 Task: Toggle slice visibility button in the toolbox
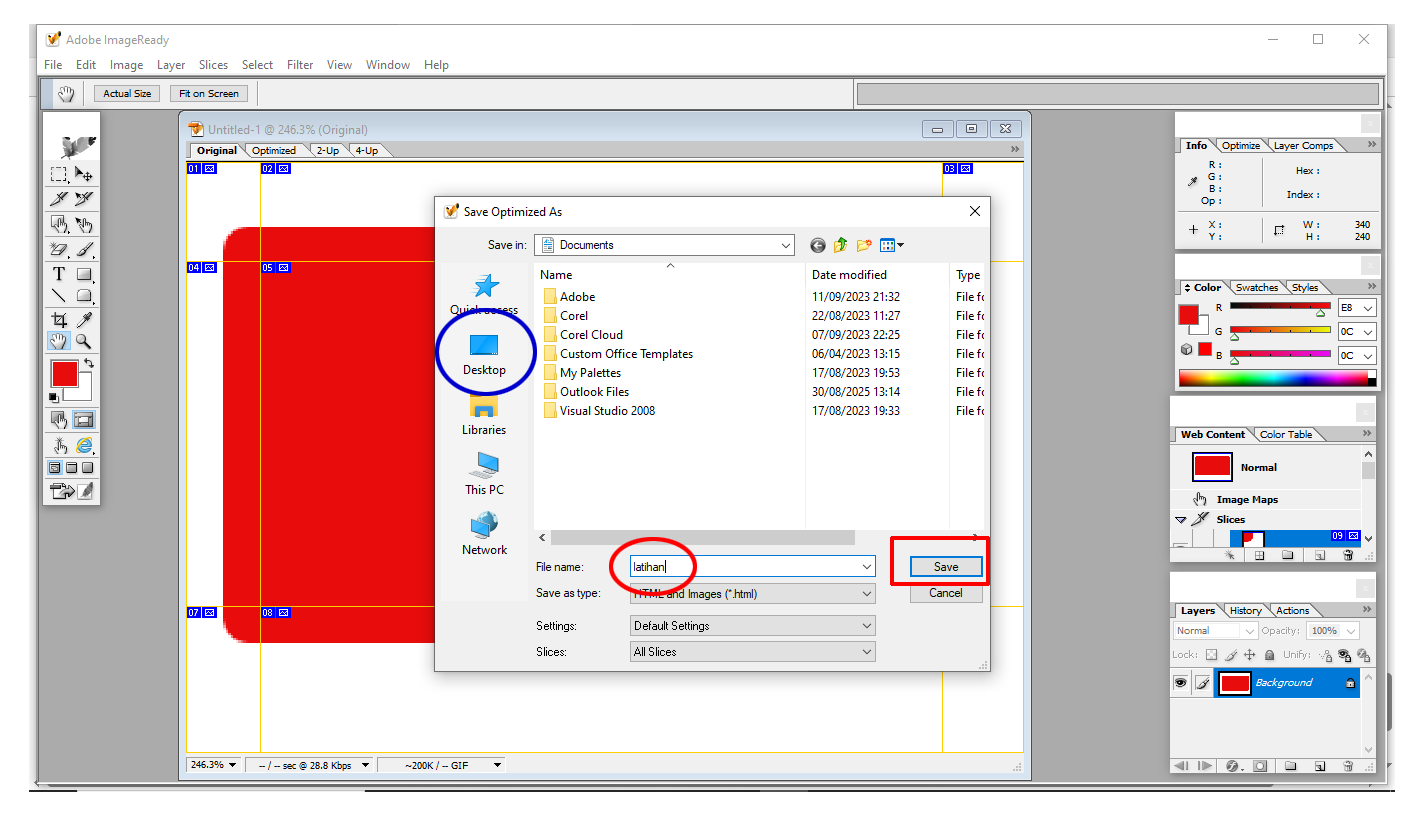coord(84,420)
